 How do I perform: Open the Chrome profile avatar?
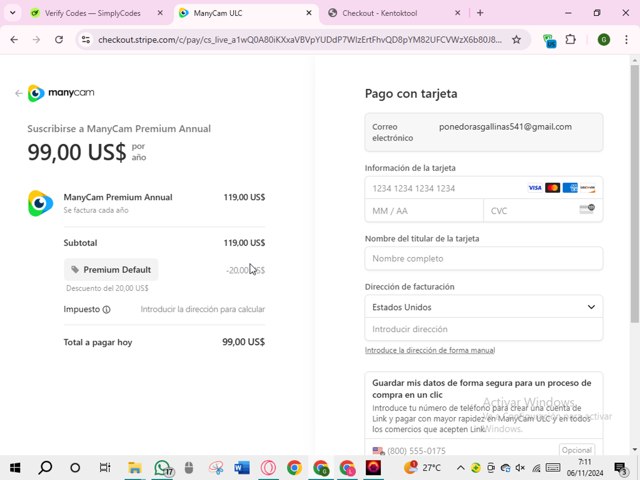[604, 40]
